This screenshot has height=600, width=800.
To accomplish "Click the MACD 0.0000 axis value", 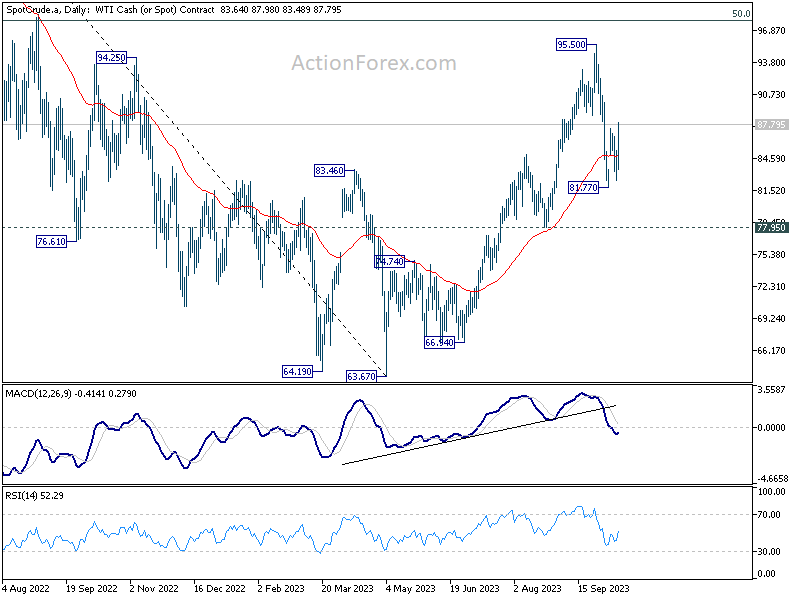I will pyautogui.click(x=771, y=428).
